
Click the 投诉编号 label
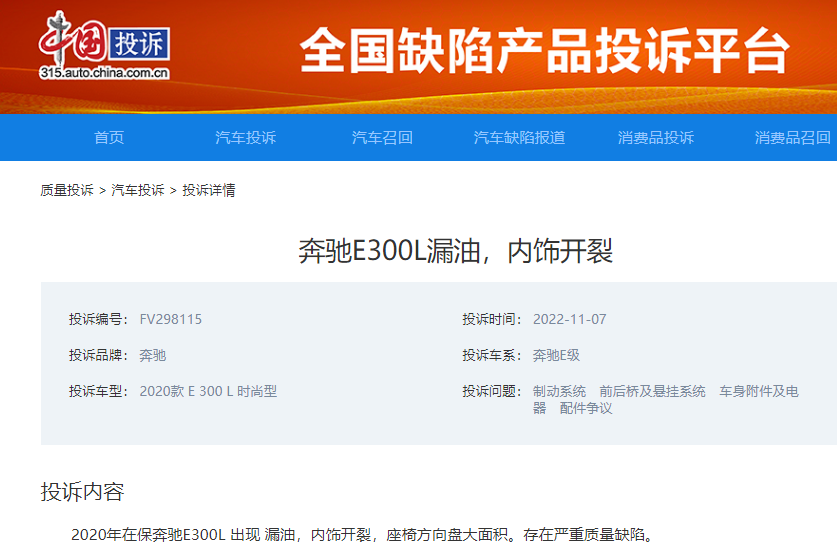pos(98,319)
